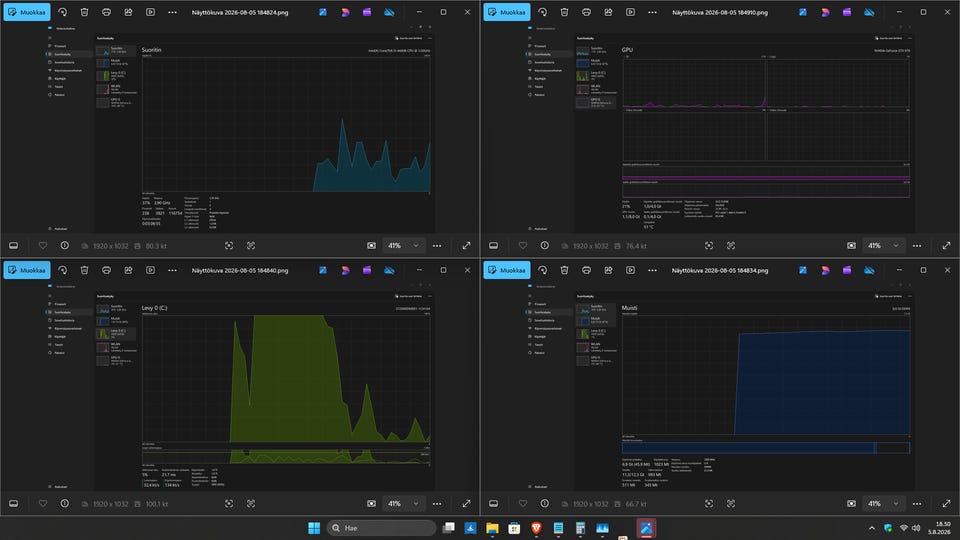Viewport: 960px width, 540px height.
Task: Click background icon left of 184910 zoom box
Action: [852, 246]
